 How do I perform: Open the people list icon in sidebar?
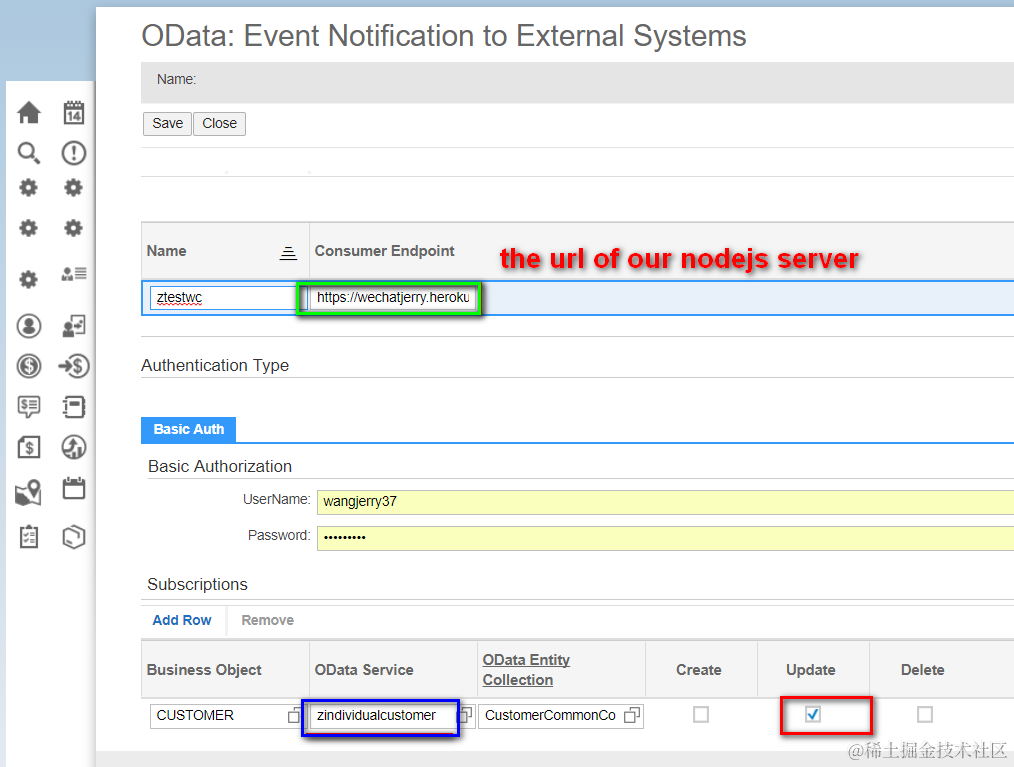74,274
